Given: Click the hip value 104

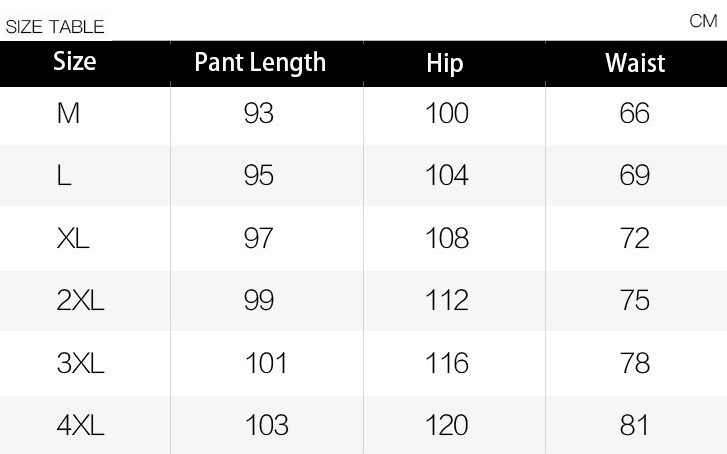Looking at the screenshot, I should 446,176.
